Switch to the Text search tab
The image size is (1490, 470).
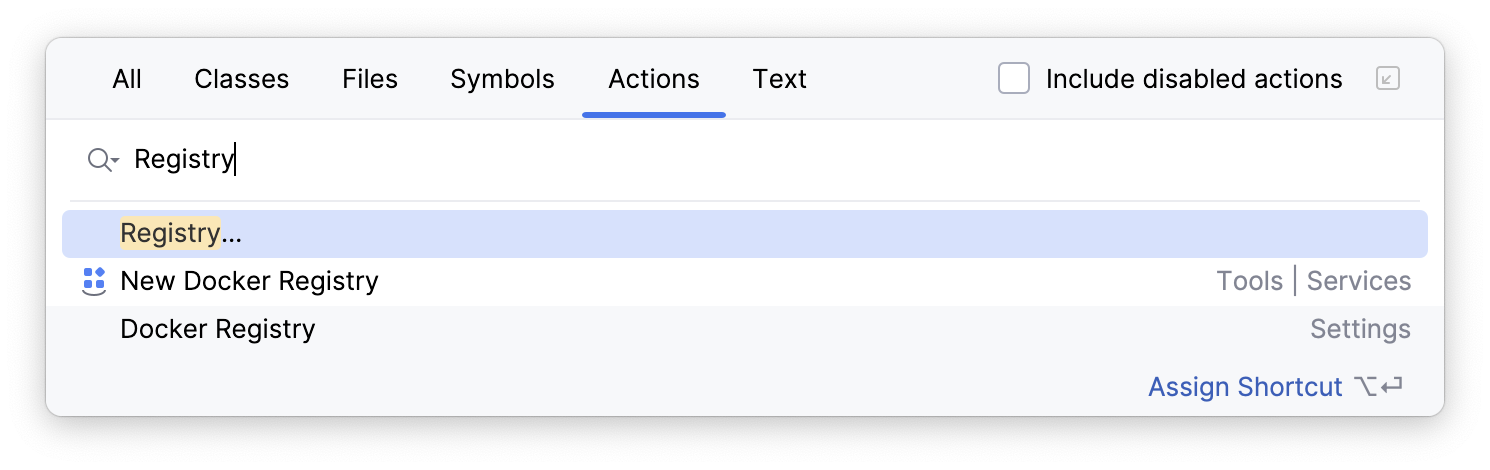click(x=779, y=79)
